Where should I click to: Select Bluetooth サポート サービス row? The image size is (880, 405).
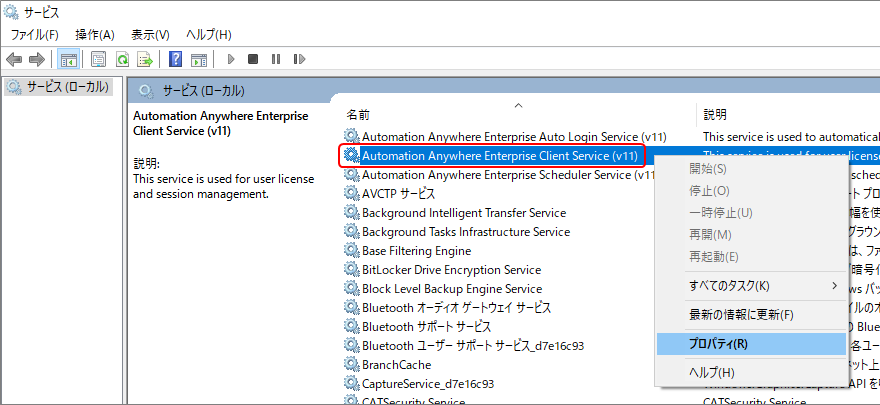tap(427, 326)
